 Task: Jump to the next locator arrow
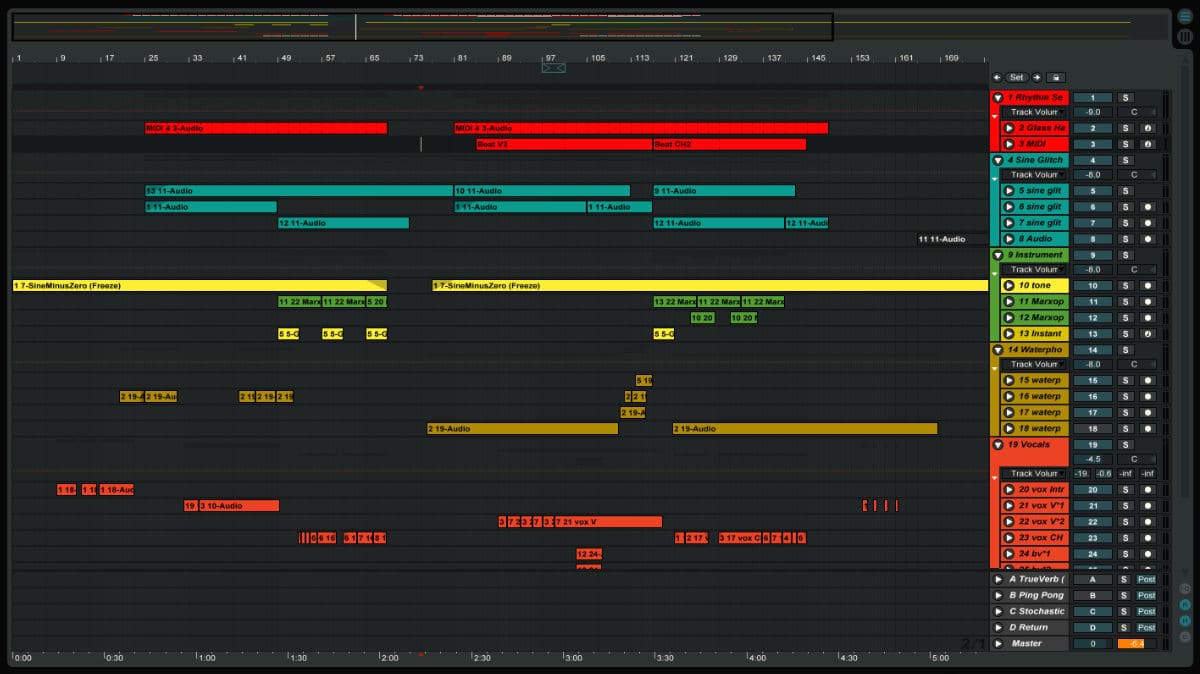(1037, 77)
